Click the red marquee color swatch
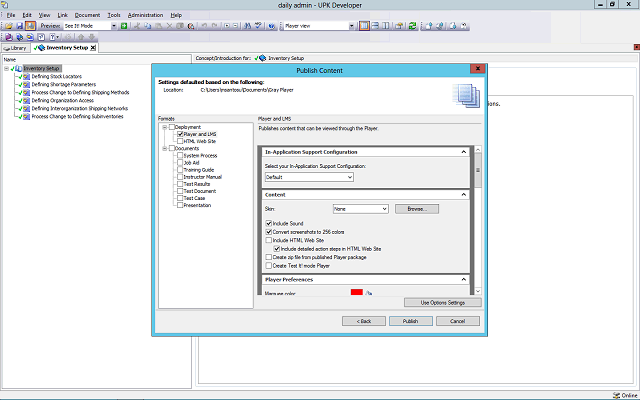640x400 pixels. [x=357, y=292]
